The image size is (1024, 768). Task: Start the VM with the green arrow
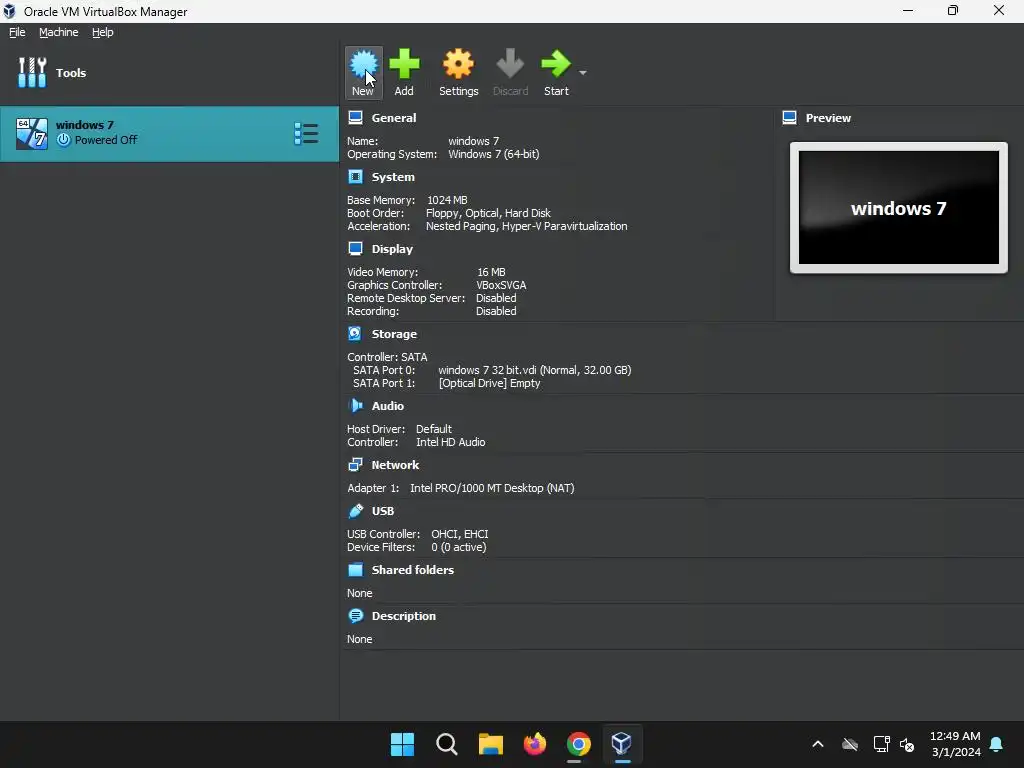pos(556,64)
